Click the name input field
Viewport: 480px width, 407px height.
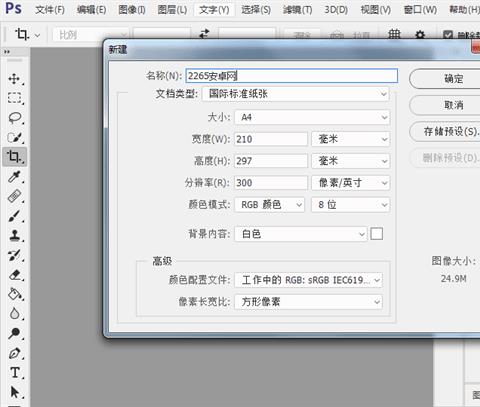(x=292, y=76)
